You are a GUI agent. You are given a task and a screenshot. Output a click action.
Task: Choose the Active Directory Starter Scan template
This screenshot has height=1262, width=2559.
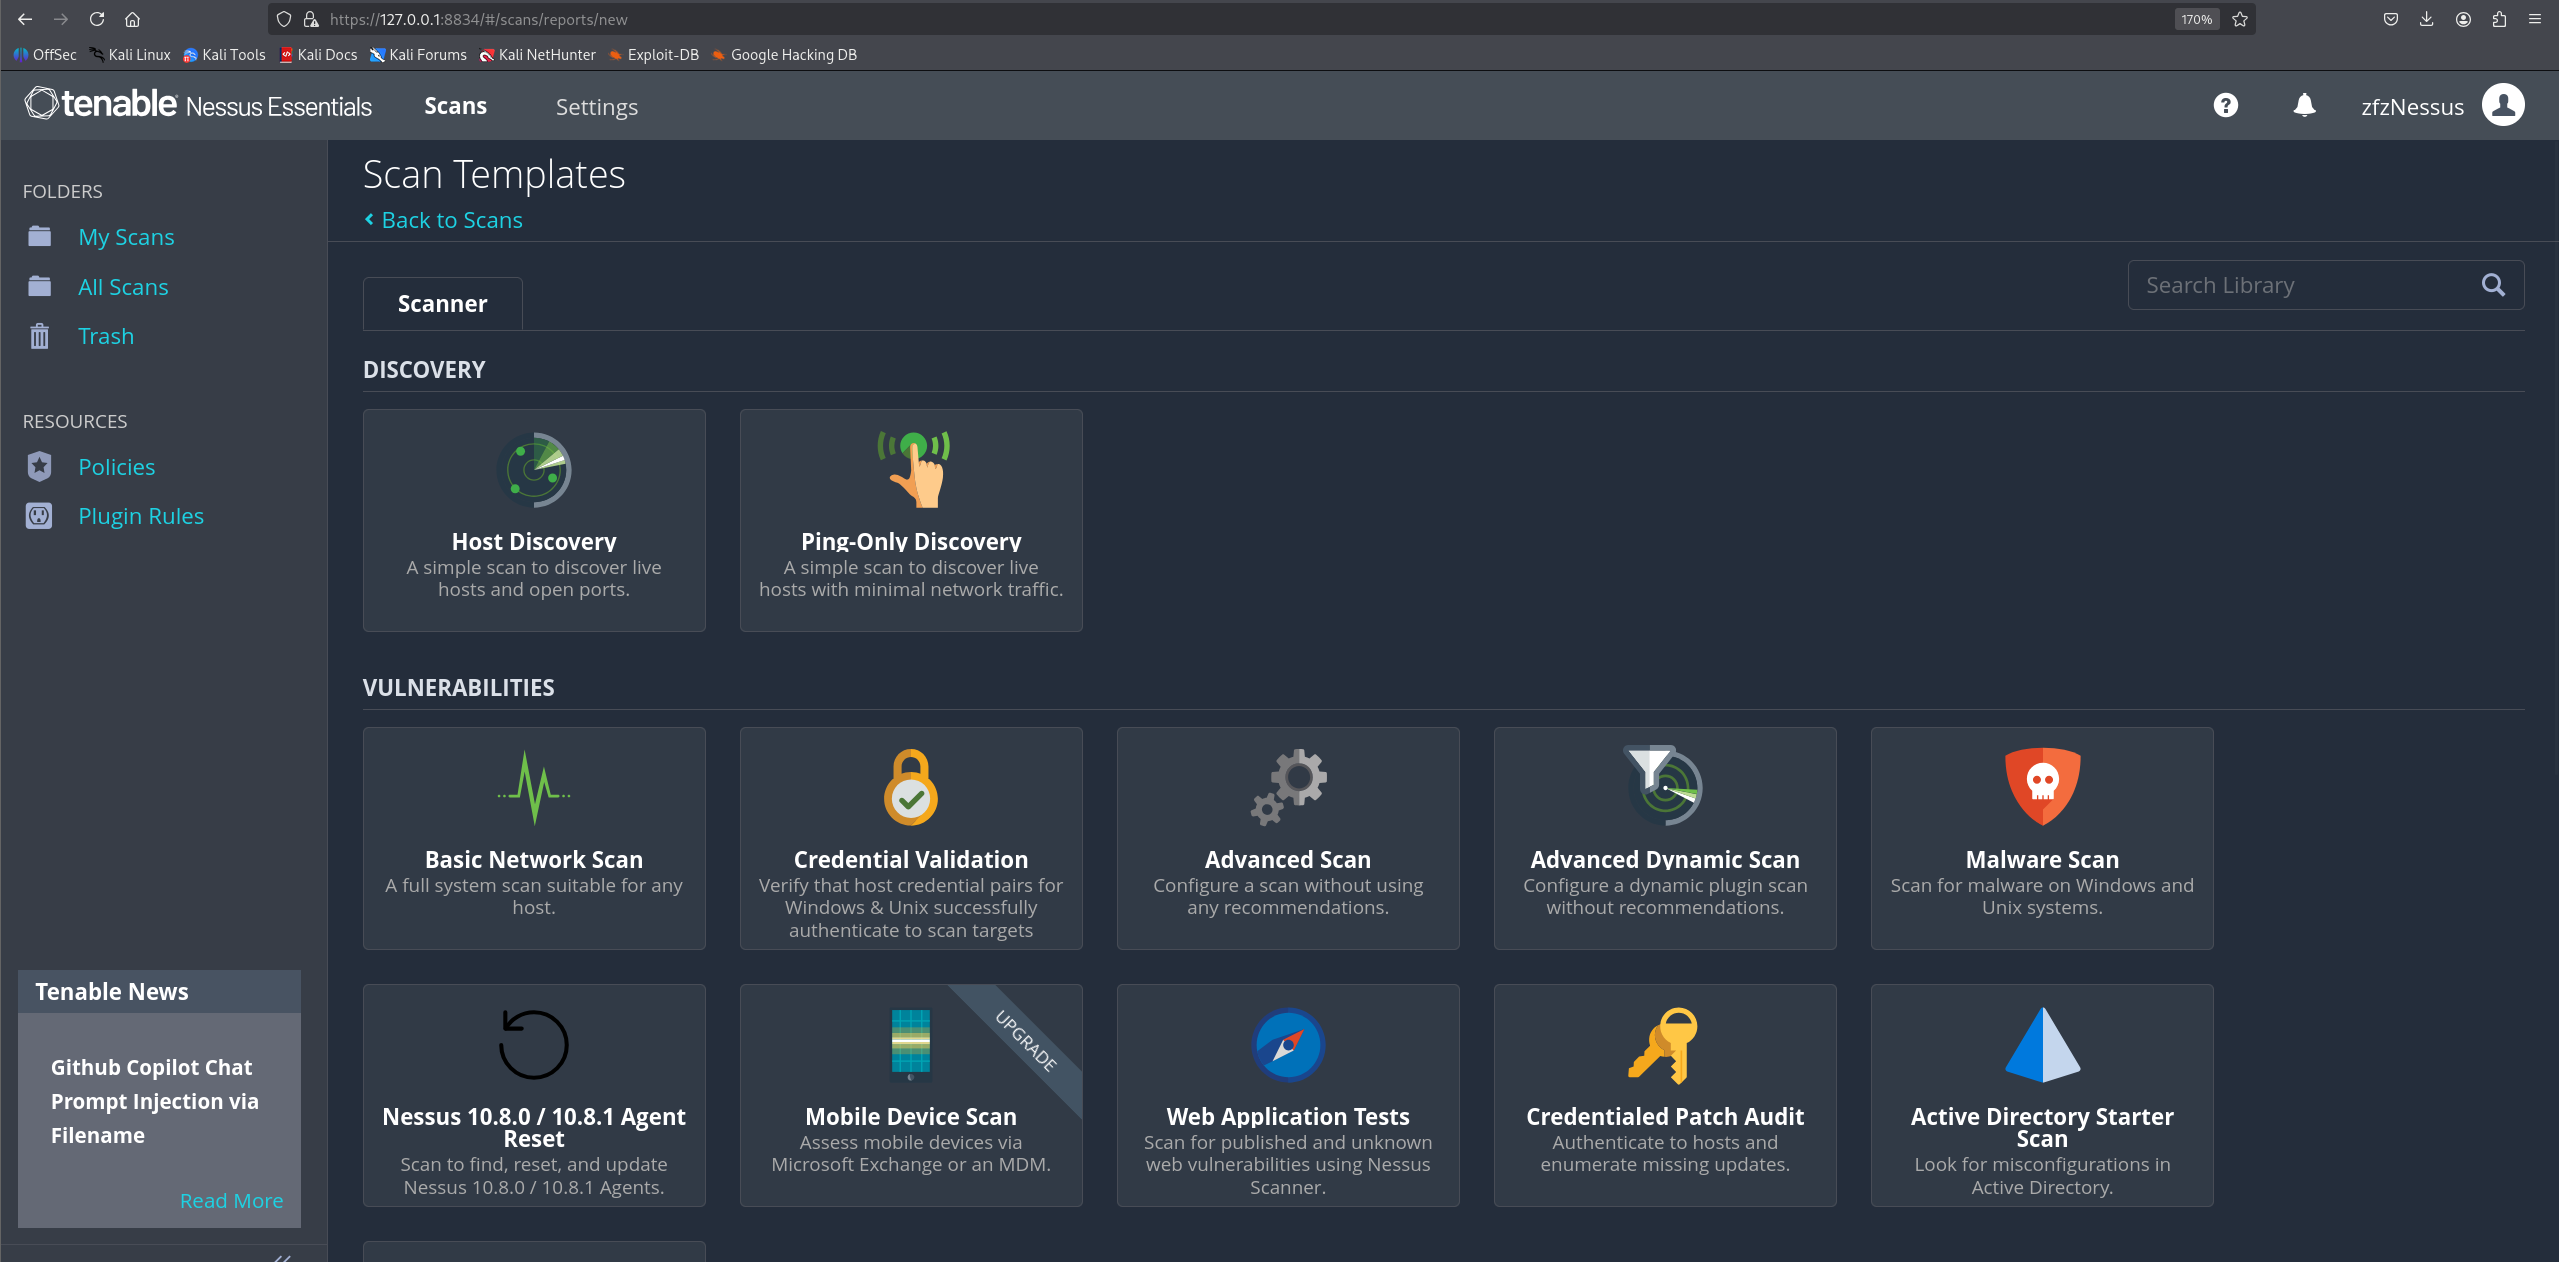pos(2041,1094)
